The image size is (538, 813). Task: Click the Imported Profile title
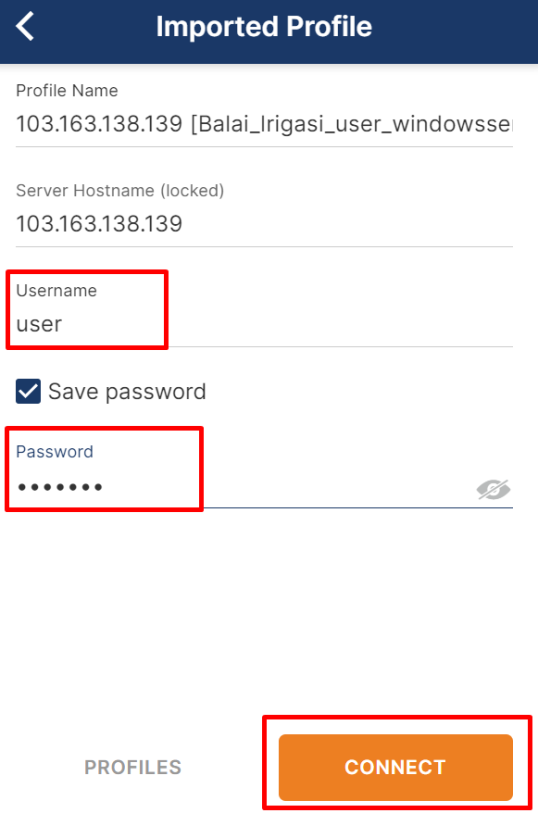point(264,26)
